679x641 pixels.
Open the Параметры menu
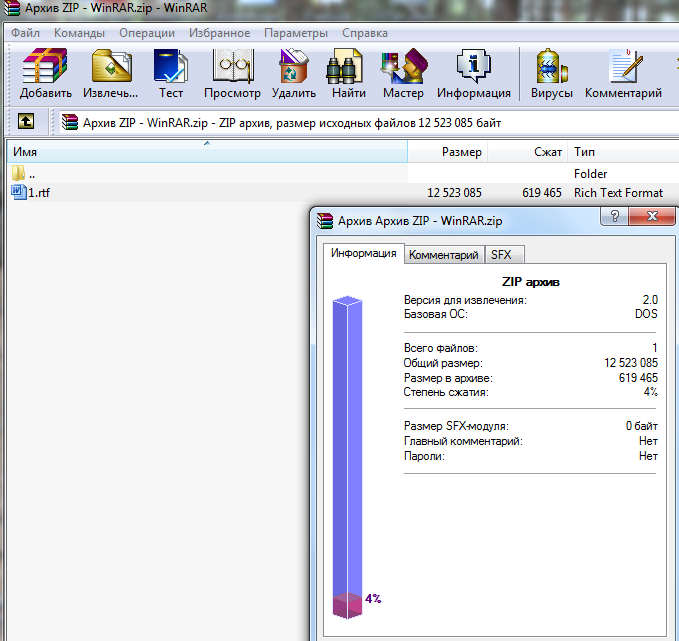click(296, 33)
